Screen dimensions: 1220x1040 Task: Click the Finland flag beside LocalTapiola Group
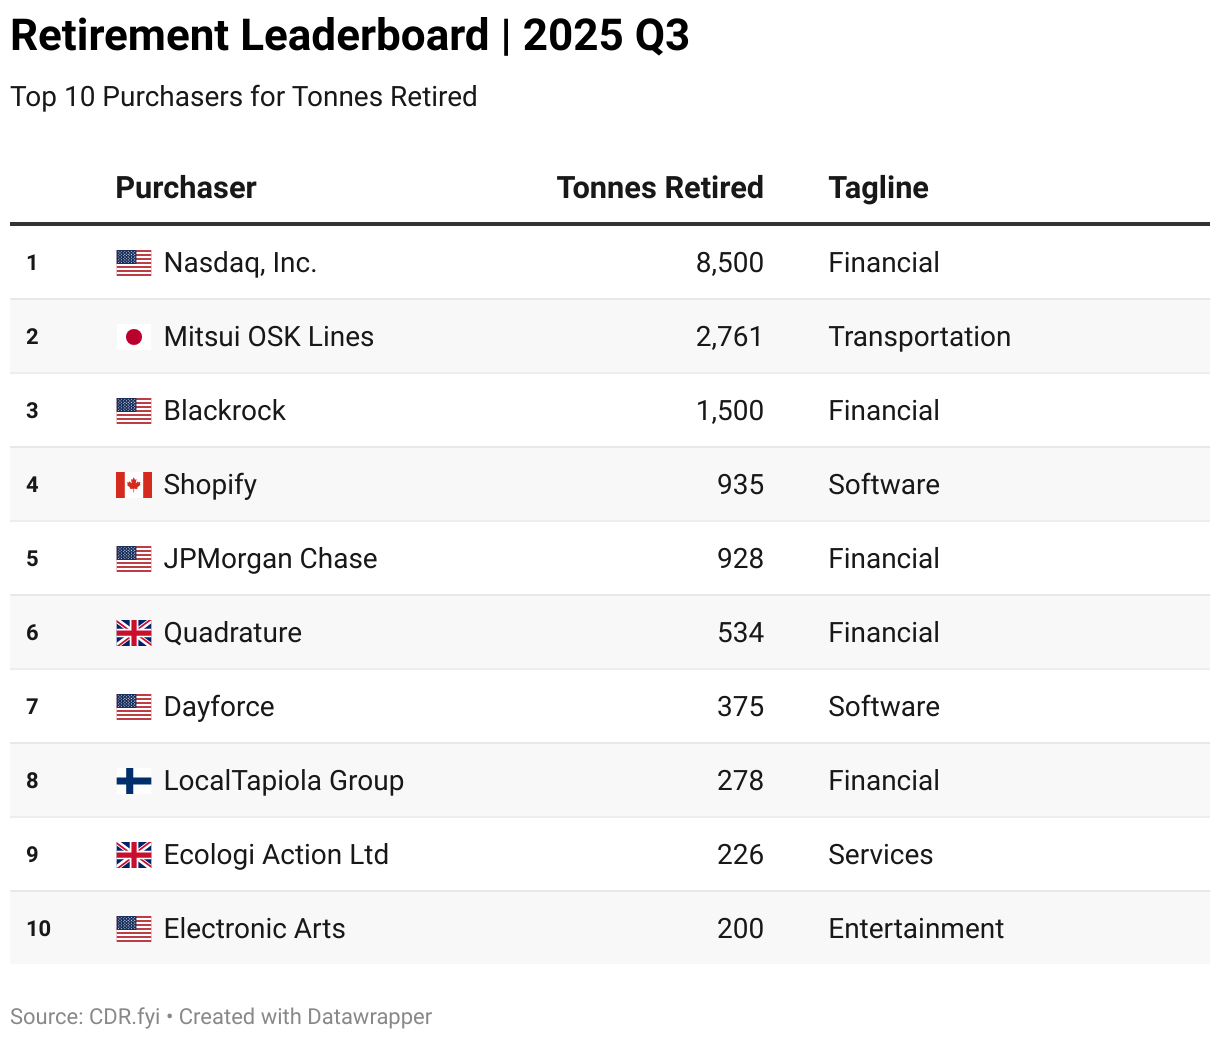pos(134,781)
